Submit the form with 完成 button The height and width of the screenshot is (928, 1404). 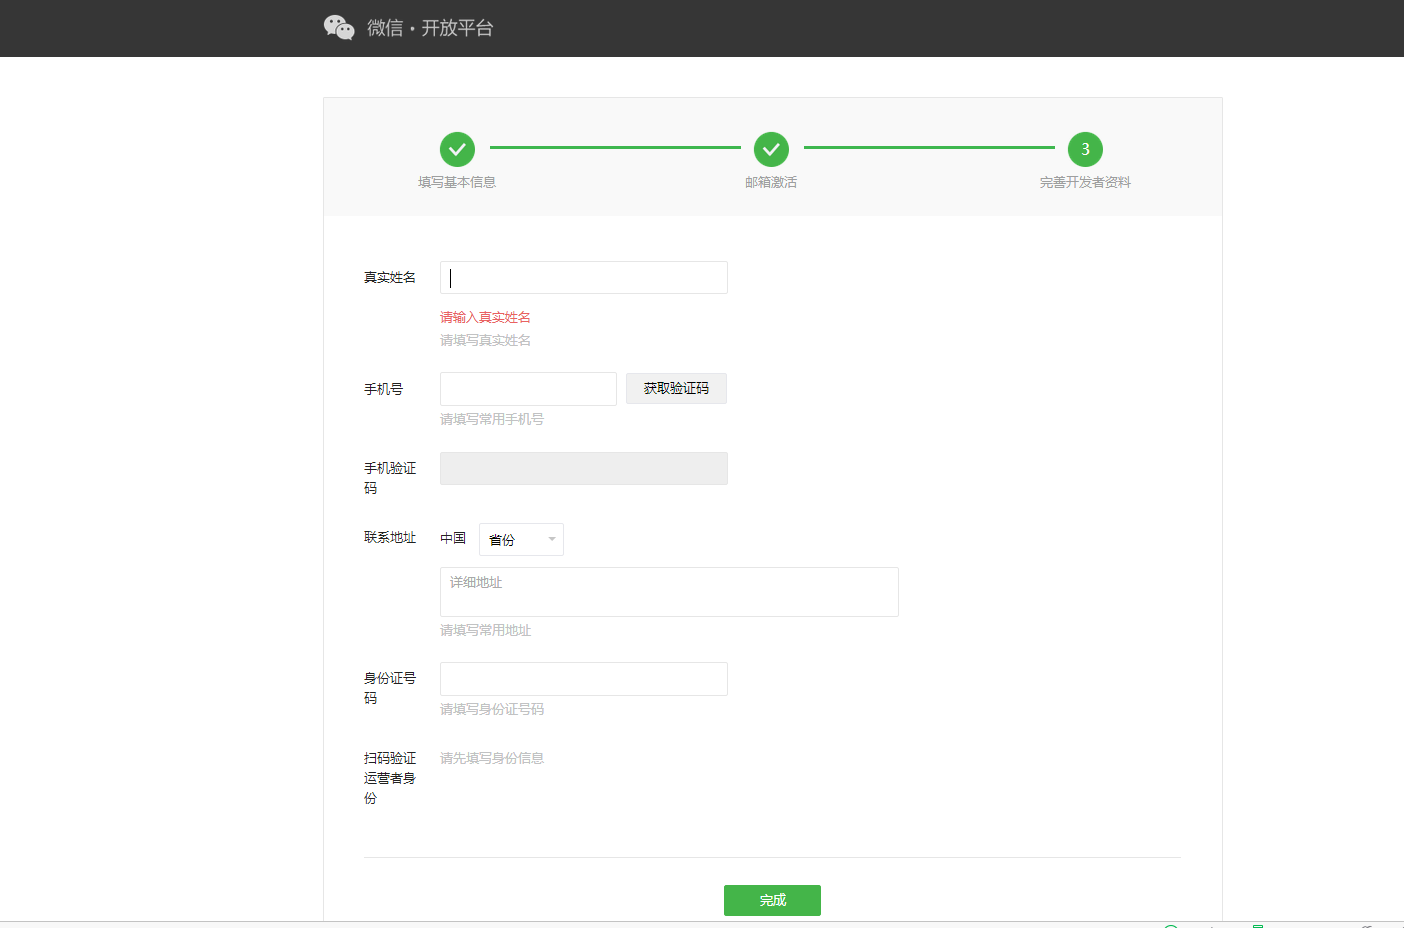coord(772,900)
